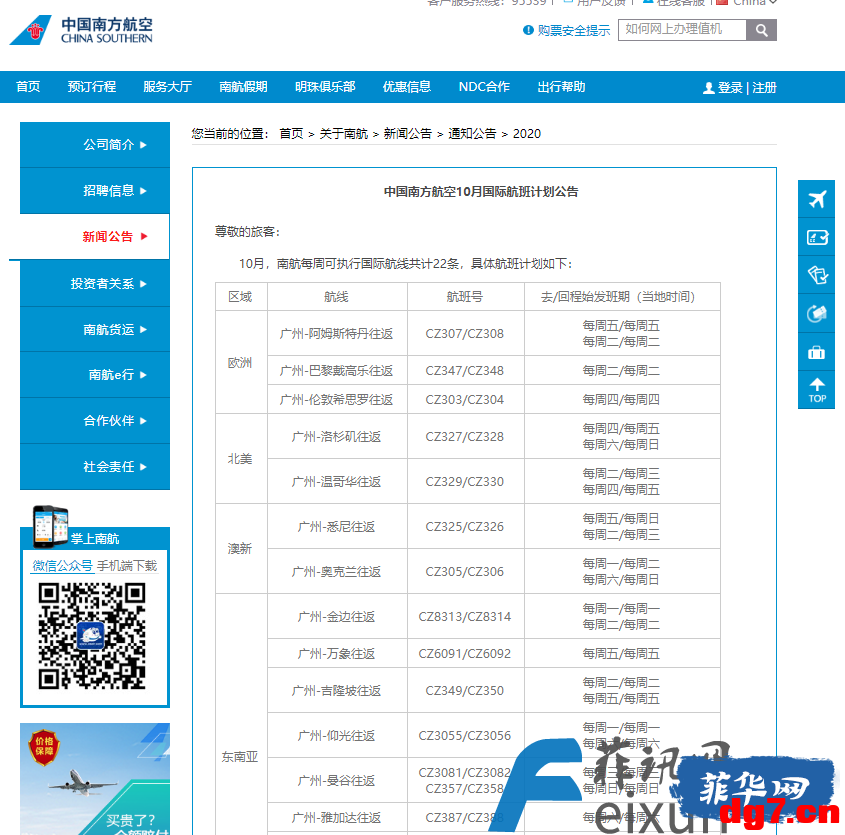Expand 投资者关系 in the left sidebar

95,284
